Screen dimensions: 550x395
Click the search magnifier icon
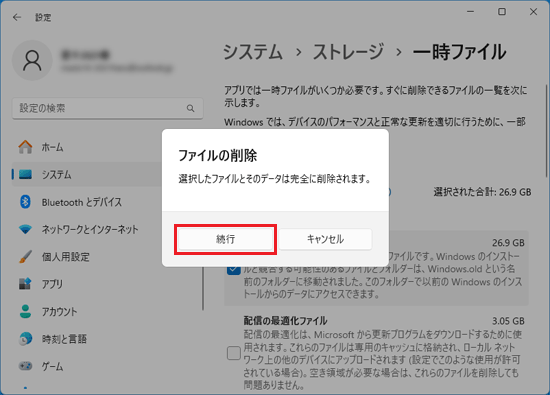point(190,108)
